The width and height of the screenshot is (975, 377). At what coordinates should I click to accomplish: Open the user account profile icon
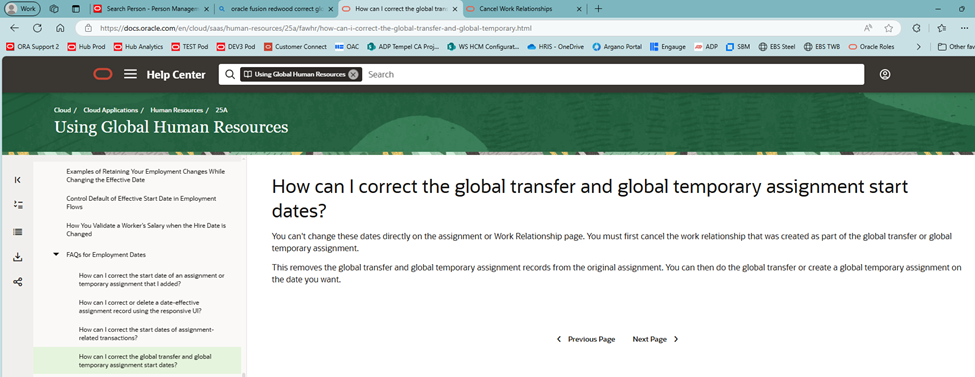pos(885,74)
